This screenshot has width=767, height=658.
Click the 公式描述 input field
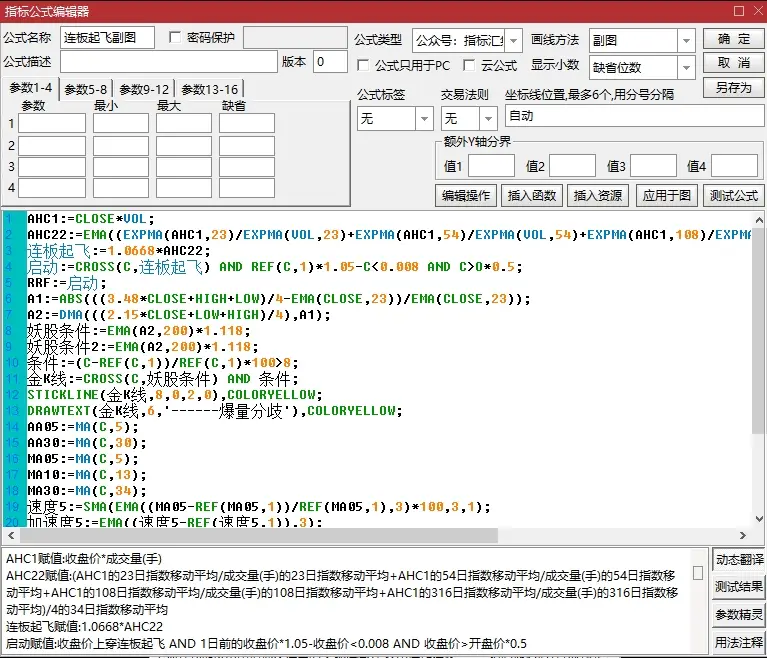tap(168, 63)
